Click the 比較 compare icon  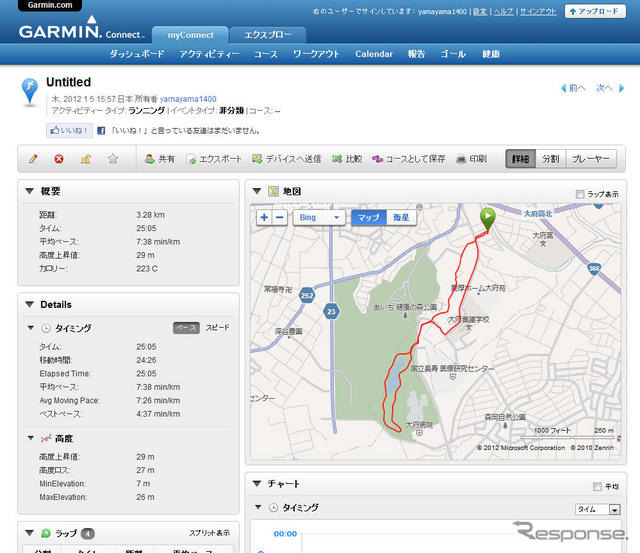[x=337, y=159]
